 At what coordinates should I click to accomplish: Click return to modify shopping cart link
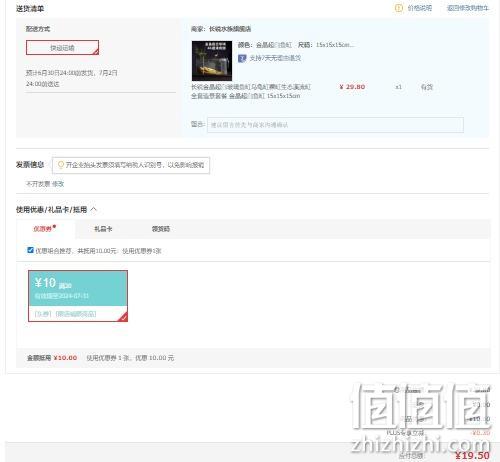coord(468,8)
